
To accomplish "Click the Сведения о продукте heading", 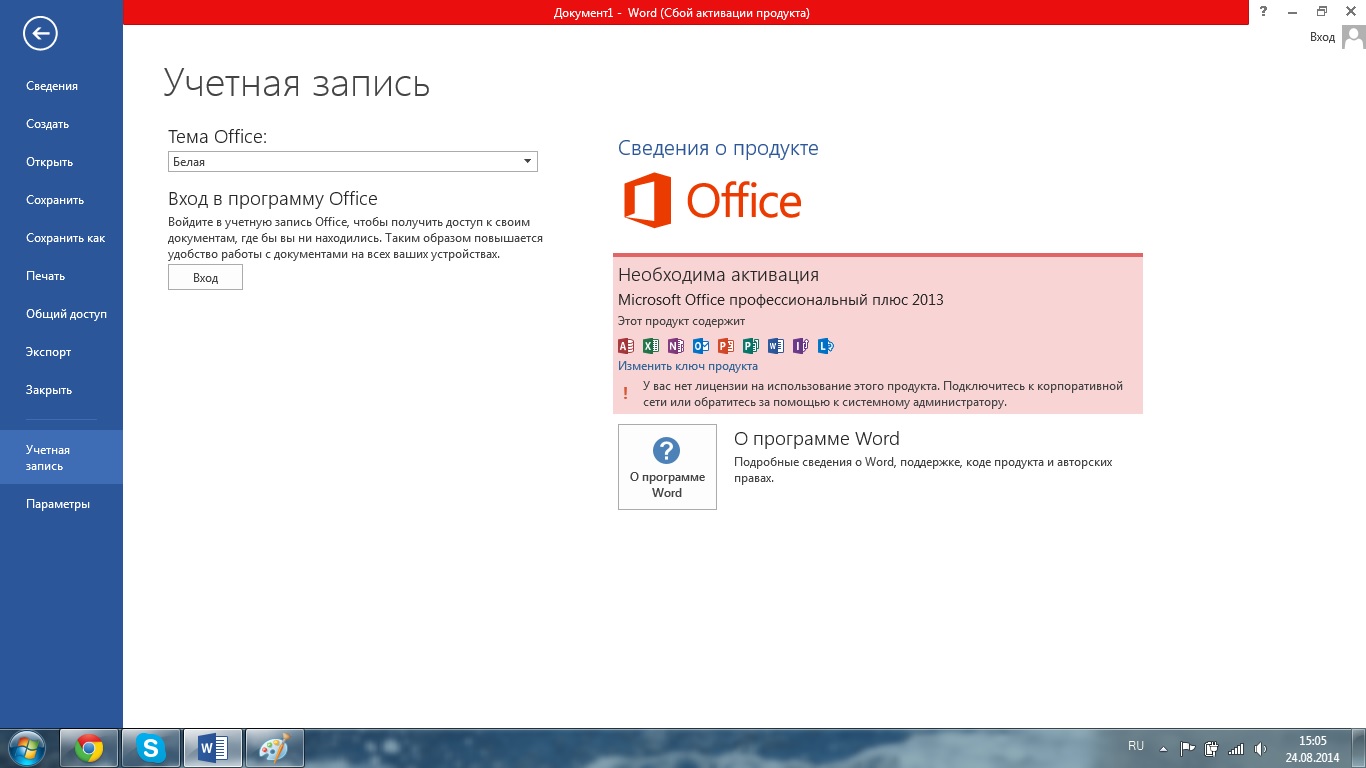I will (718, 148).
